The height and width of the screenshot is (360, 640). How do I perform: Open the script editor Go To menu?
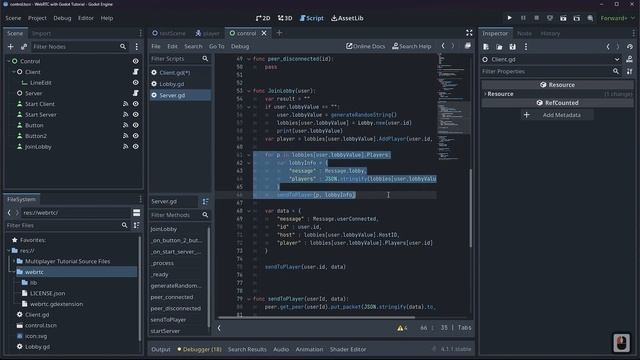pos(217,47)
